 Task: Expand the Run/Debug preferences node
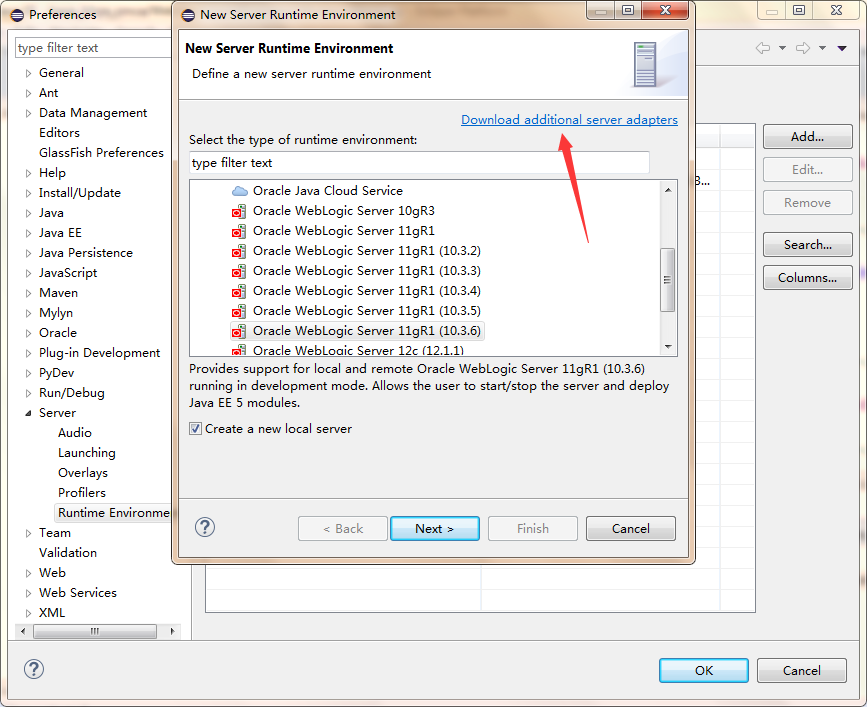[x=29, y=394]
